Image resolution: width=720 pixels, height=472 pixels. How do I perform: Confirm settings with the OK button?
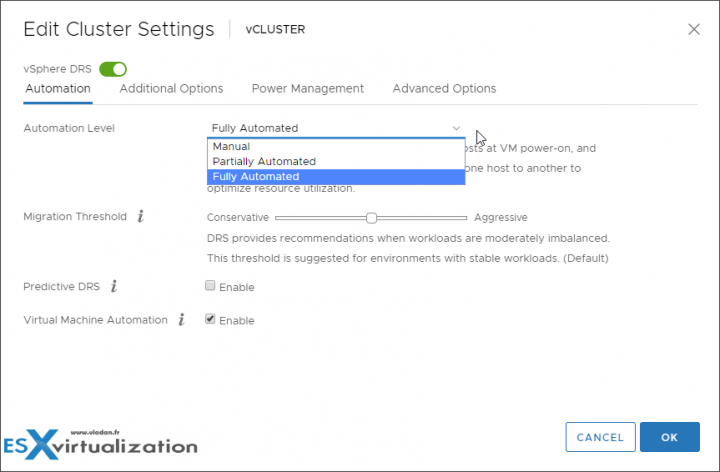coord(669,437)
